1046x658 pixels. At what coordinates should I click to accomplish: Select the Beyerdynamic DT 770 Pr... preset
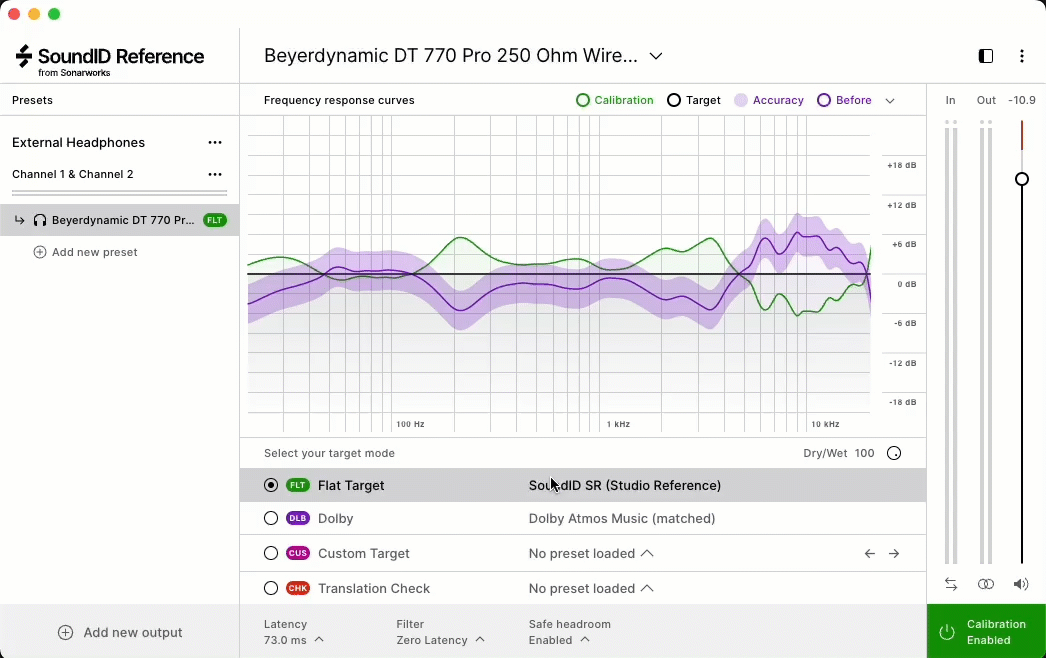click(119, 220)
